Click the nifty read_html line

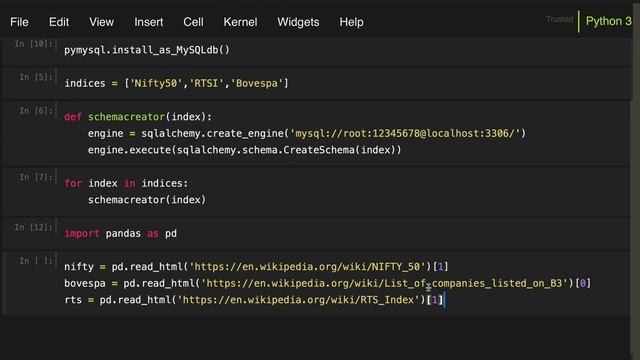(256, 267)
